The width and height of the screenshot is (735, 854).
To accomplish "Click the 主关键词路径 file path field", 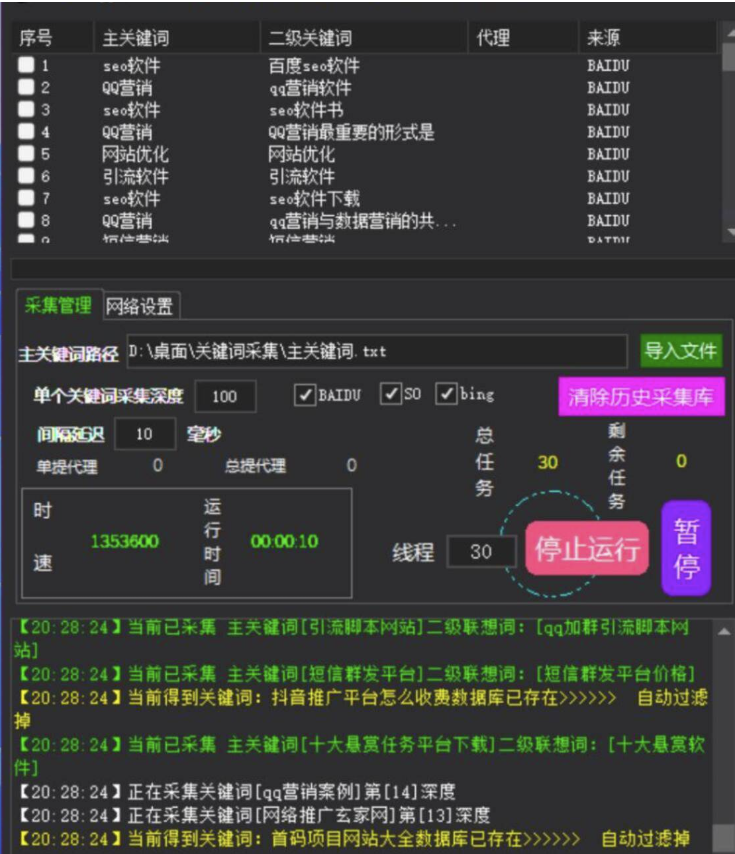I will [376, 352].
